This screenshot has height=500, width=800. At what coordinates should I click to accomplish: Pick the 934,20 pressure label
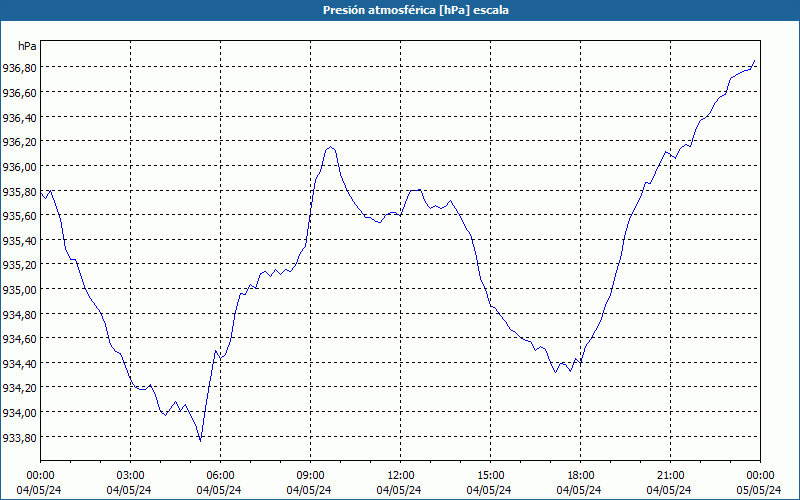click(19, 388)
